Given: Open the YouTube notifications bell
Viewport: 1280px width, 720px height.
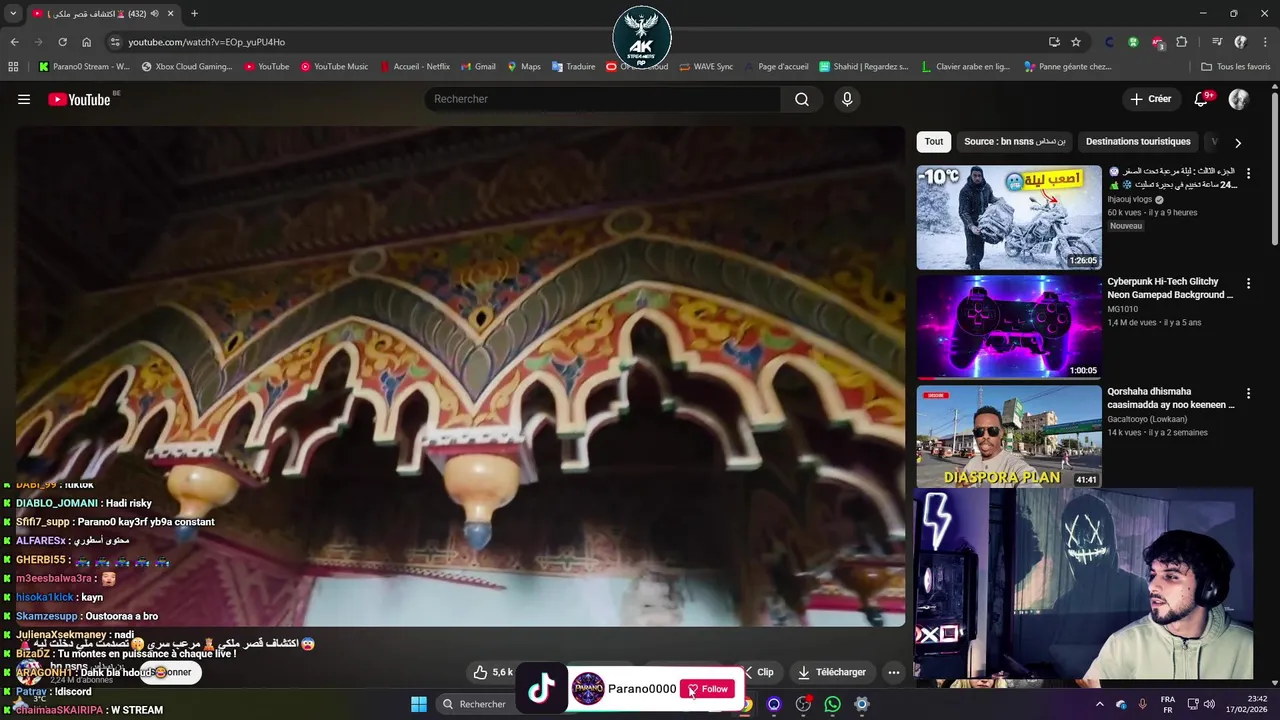Looking at the screenshot, I should point(1202,99).
